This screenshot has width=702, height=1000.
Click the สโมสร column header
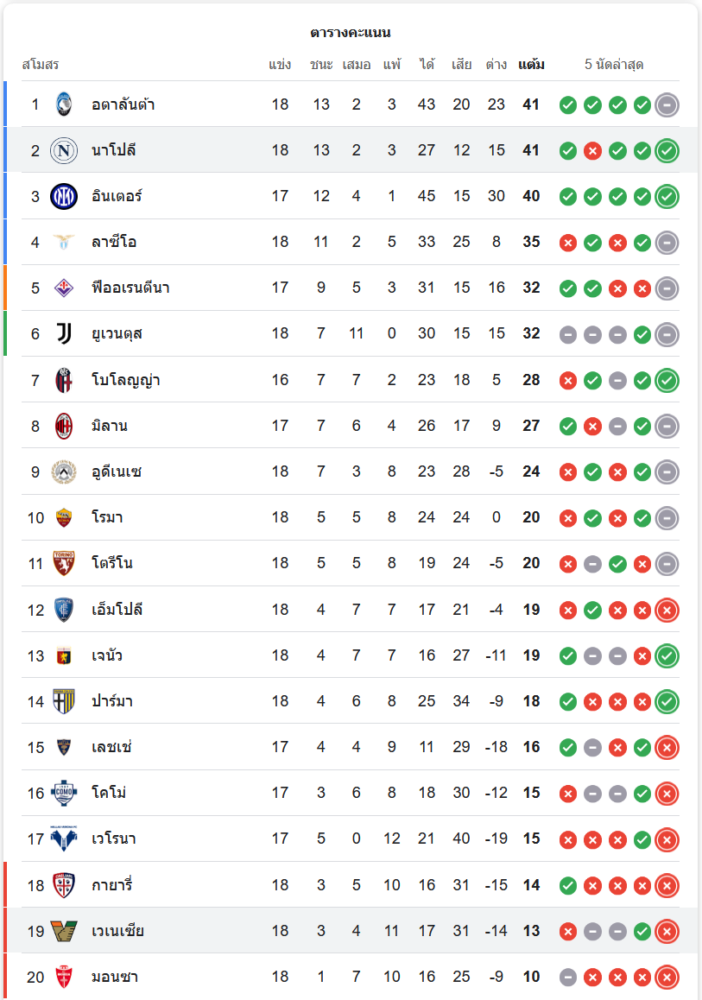pos(41,65)
